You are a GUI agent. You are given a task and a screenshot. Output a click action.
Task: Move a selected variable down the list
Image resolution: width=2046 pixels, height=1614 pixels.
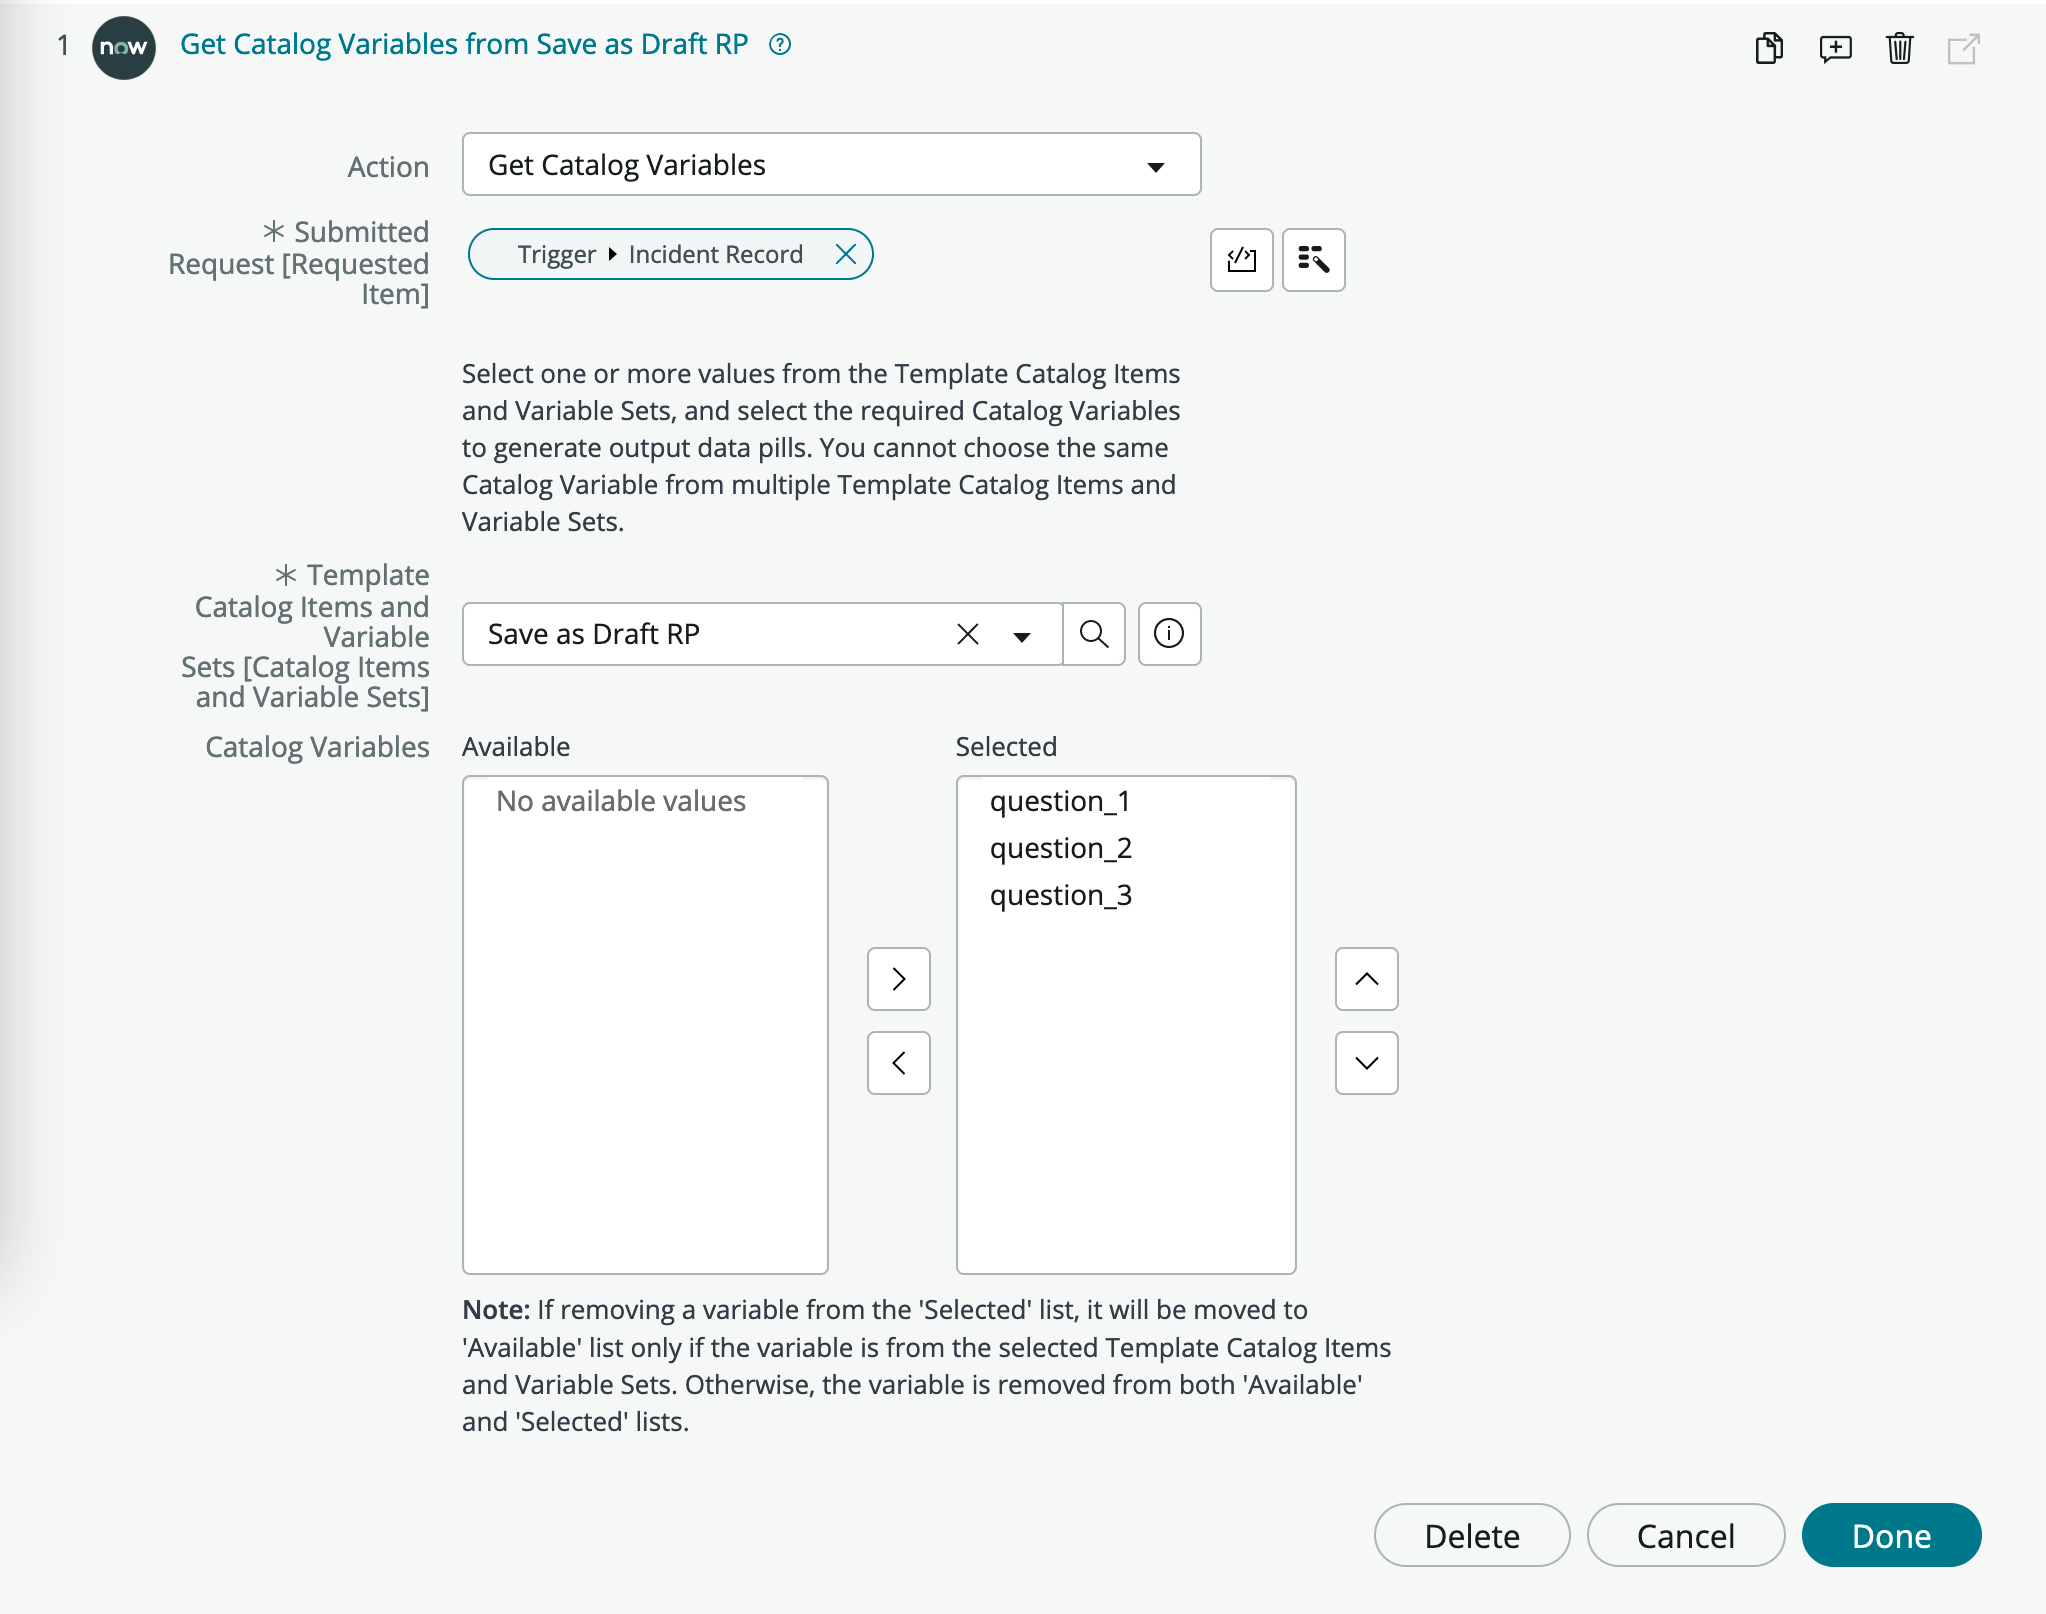click(1365, 1062)
